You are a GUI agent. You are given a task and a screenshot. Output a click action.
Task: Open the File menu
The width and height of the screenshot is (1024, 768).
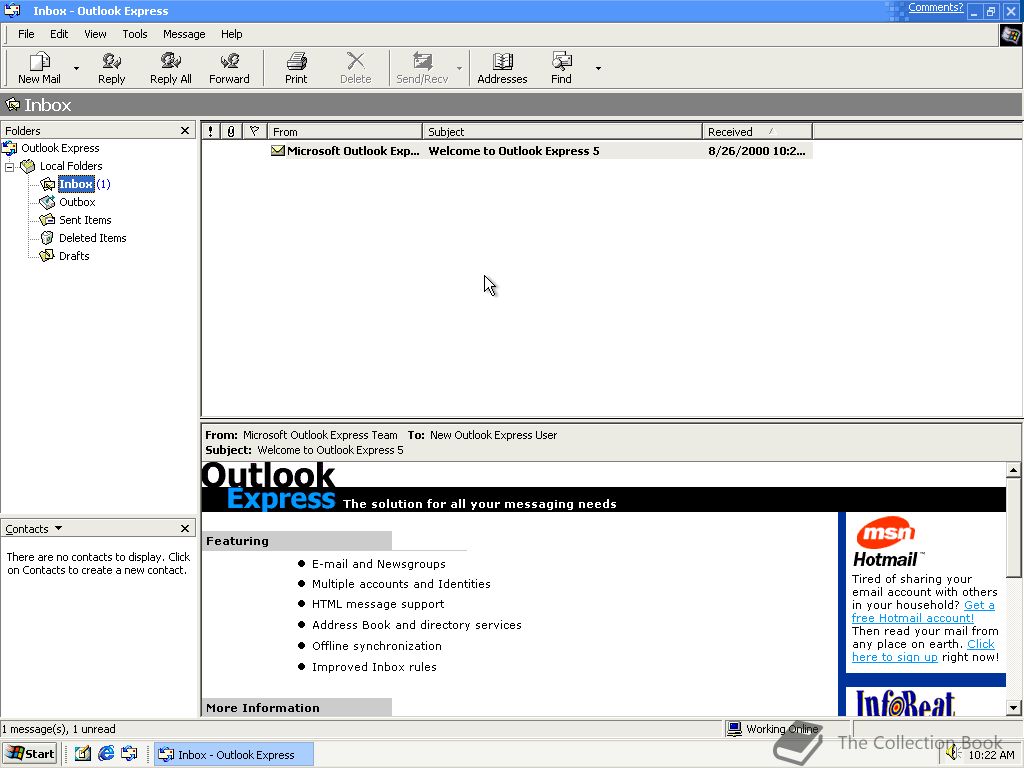click(26, 34)
